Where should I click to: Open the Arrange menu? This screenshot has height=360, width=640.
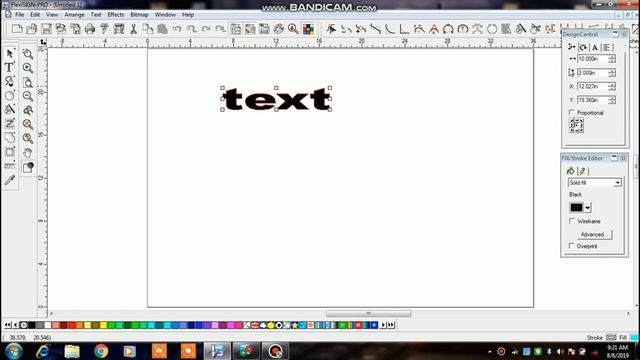click(x=74, y=15)
